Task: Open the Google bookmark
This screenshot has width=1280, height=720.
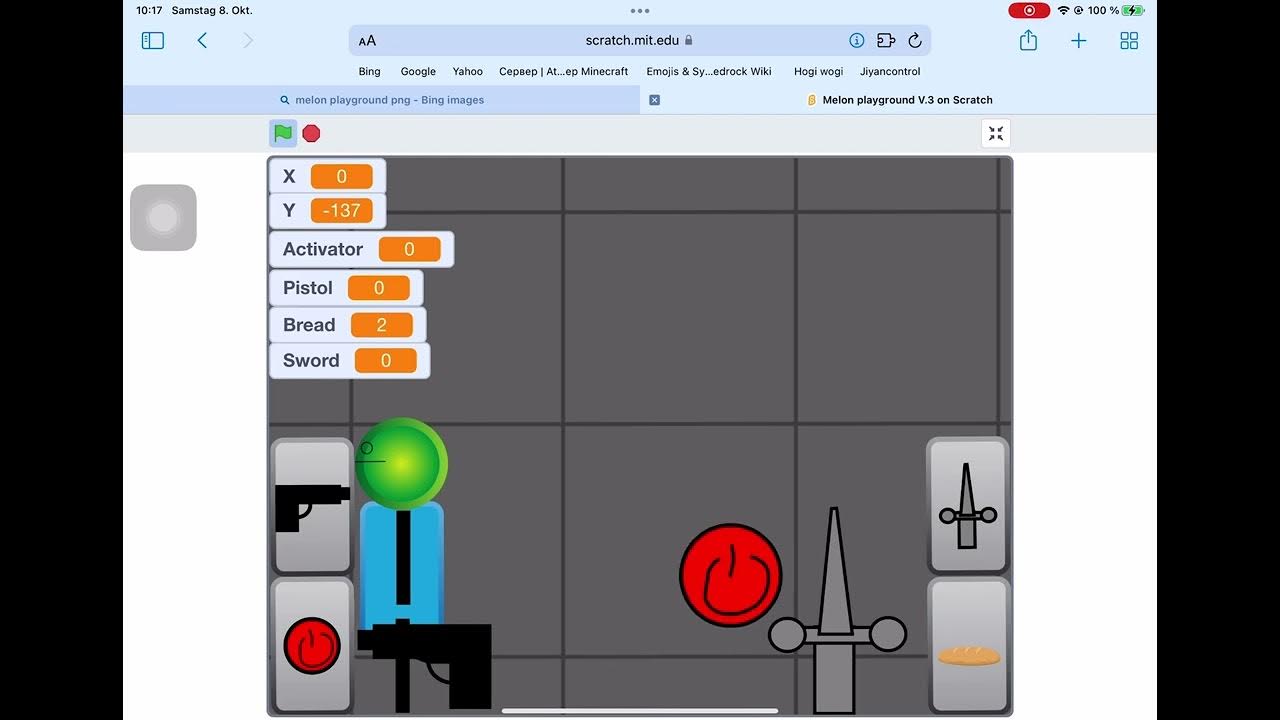Action: tap(418, 71)
